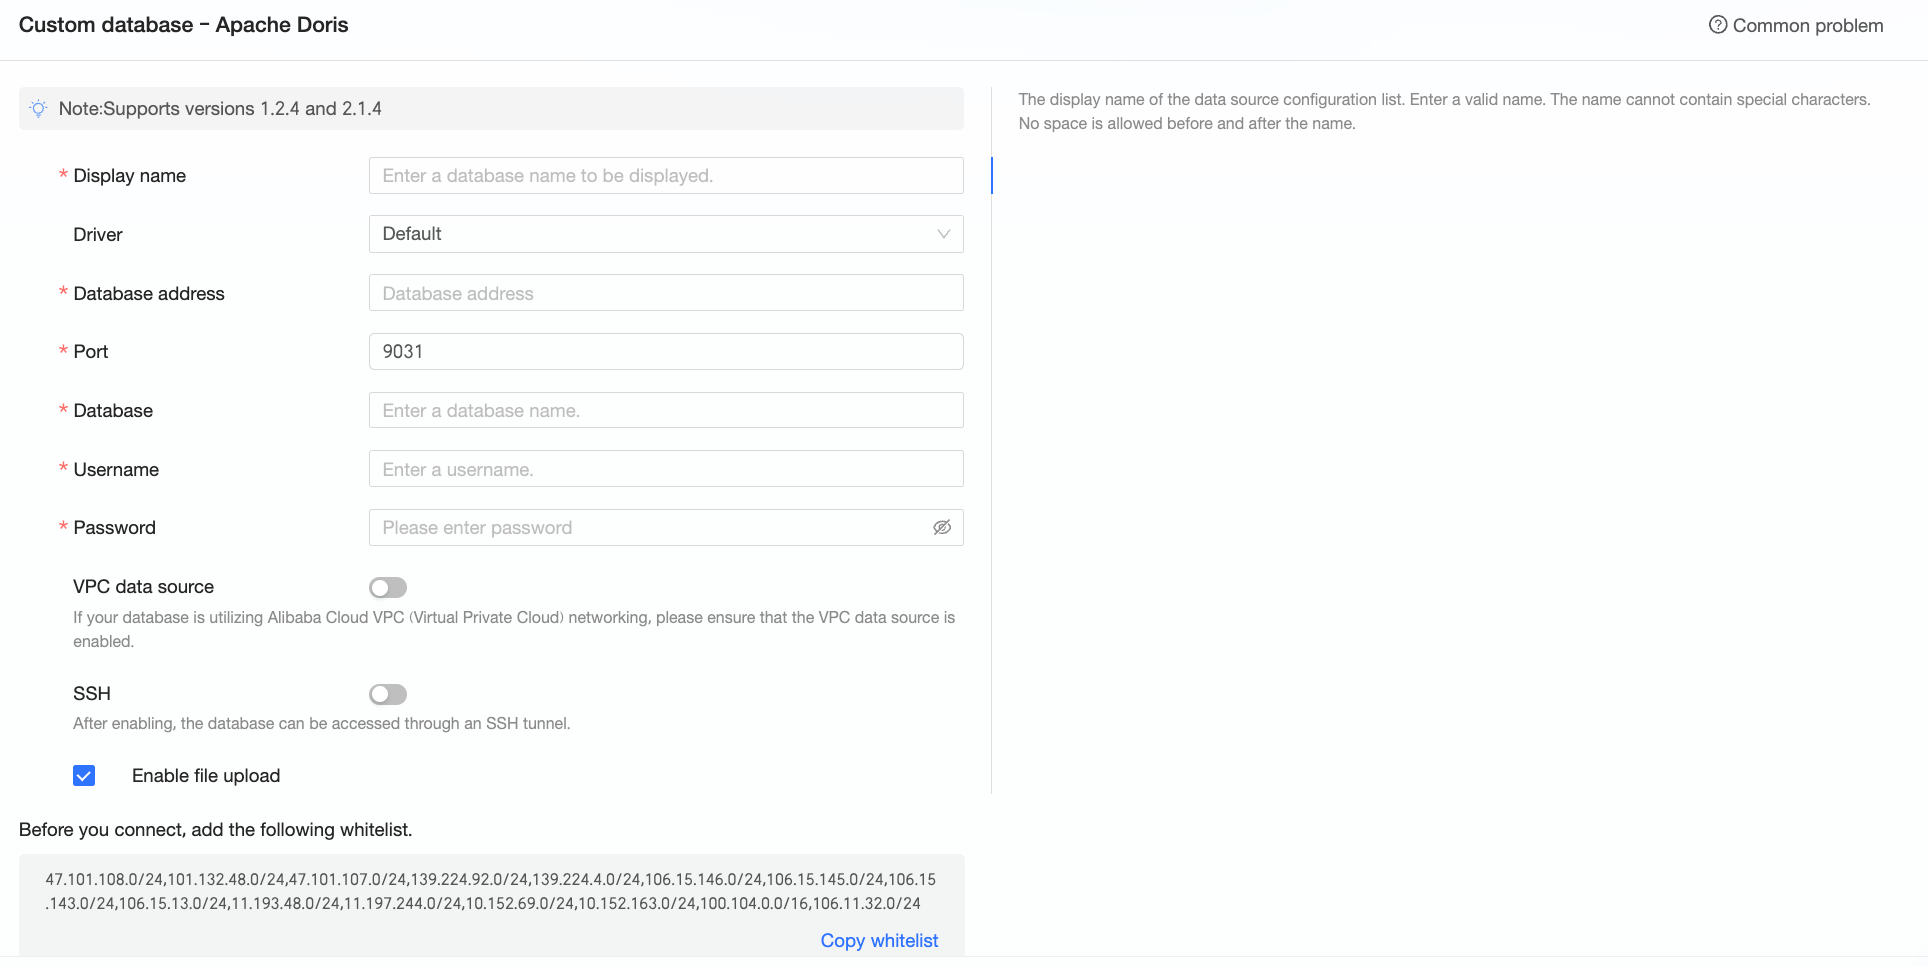Image resolution: width=1928 pixels, height=966 pixels.
Task: Click the 'Driver' field label
Action: click(98, 235)
